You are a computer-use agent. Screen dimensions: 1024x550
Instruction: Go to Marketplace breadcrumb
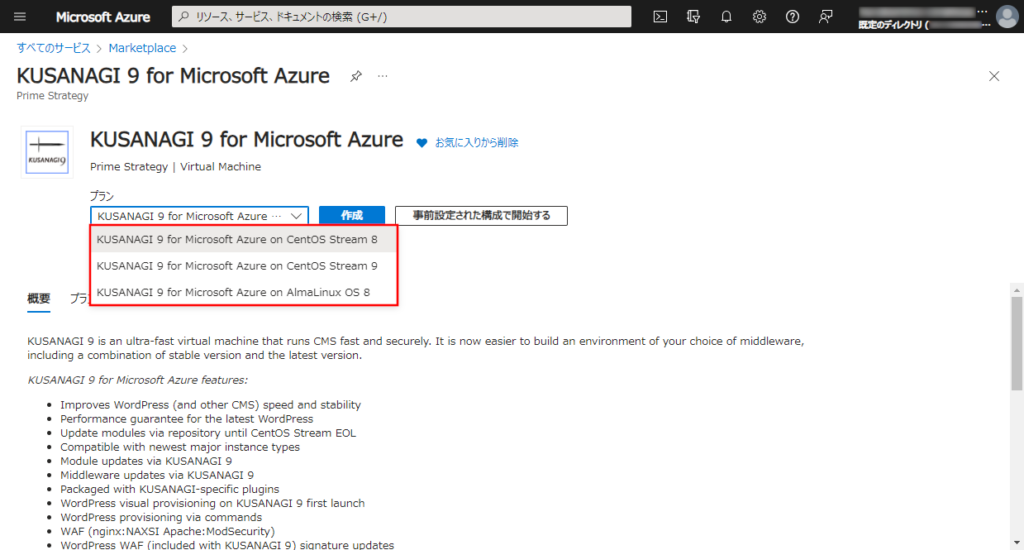point(142,48)
